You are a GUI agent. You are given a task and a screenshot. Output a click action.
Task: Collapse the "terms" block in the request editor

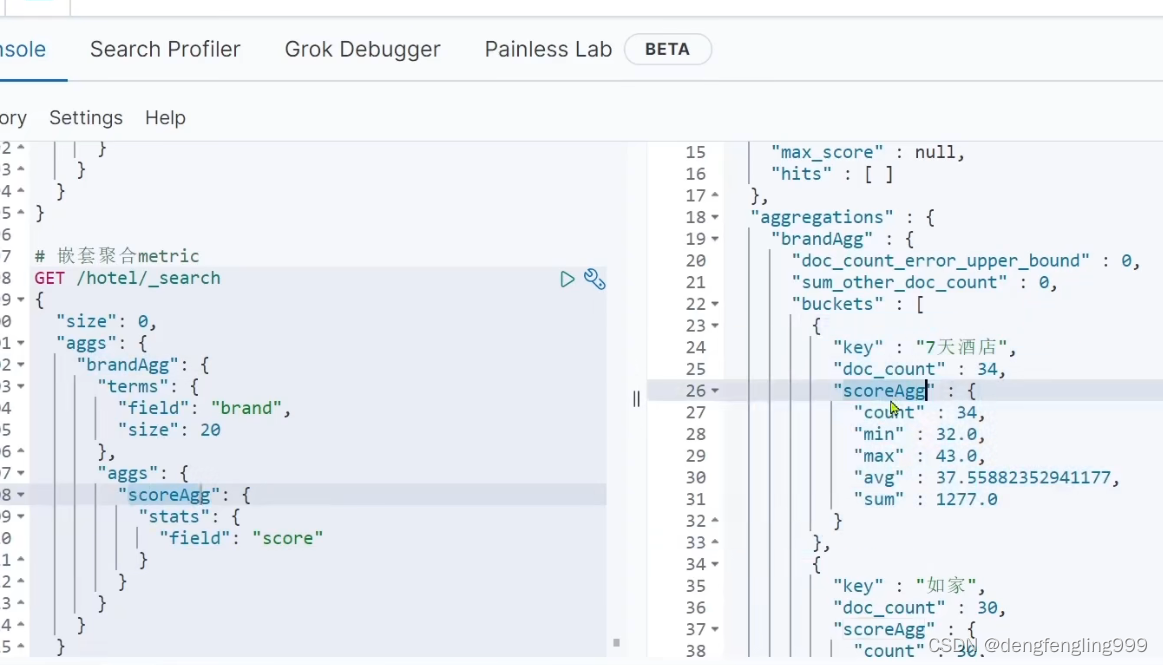(x=21, y=387)
